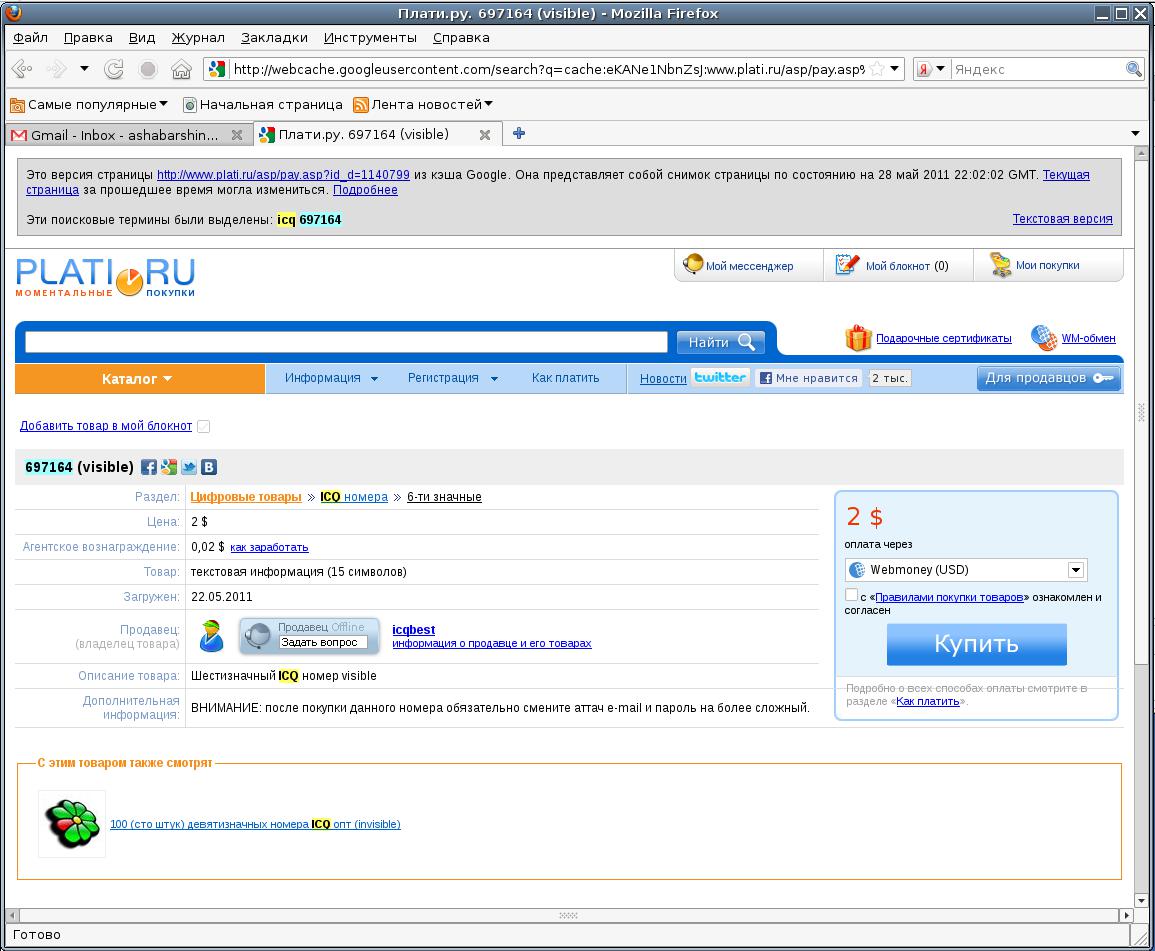Close the Gmail Inbox tab
This screenshot has width=1155, height=951.
236,135
